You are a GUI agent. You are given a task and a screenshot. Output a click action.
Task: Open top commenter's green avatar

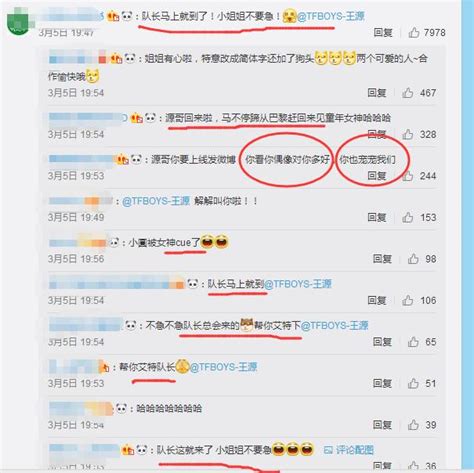[19, 23]
